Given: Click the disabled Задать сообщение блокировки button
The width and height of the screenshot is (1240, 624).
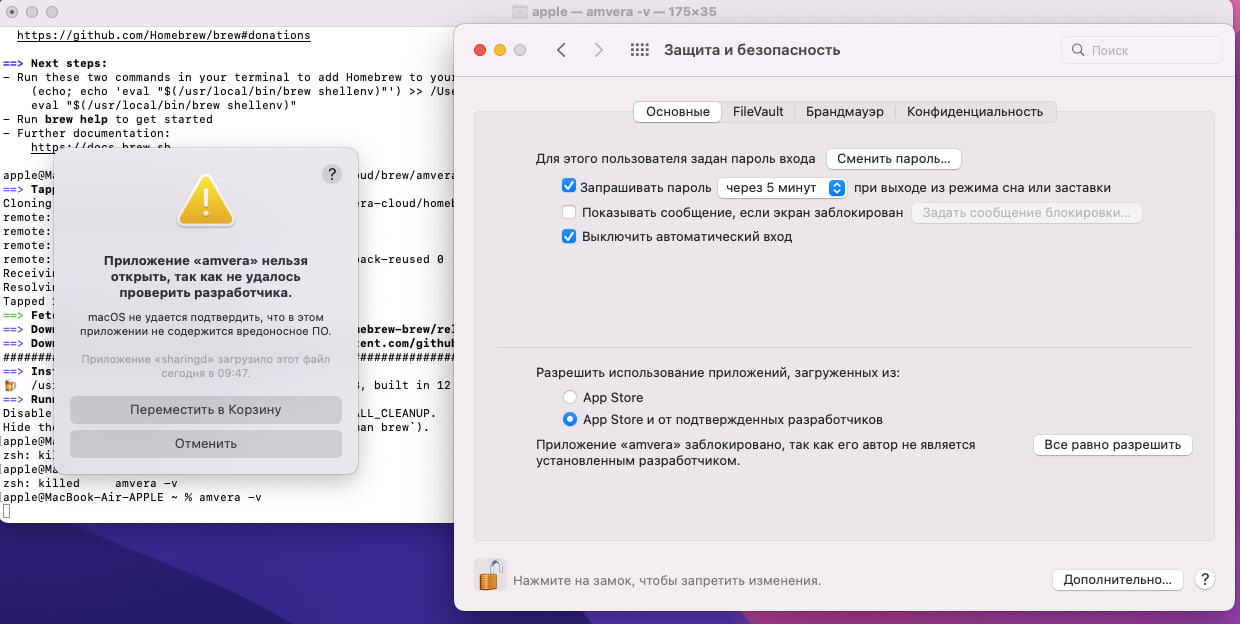Looking at the screenshot, I should (x=1026, y=212).
